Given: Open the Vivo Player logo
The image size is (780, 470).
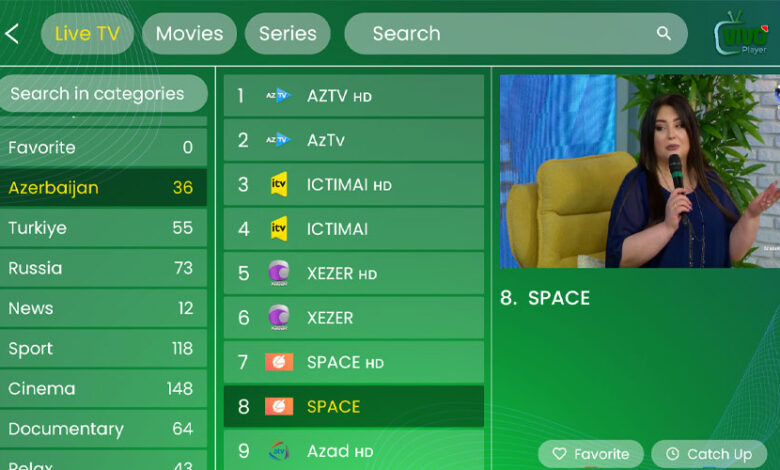Looking at the screenshot, I should click(x=741, y=34).
